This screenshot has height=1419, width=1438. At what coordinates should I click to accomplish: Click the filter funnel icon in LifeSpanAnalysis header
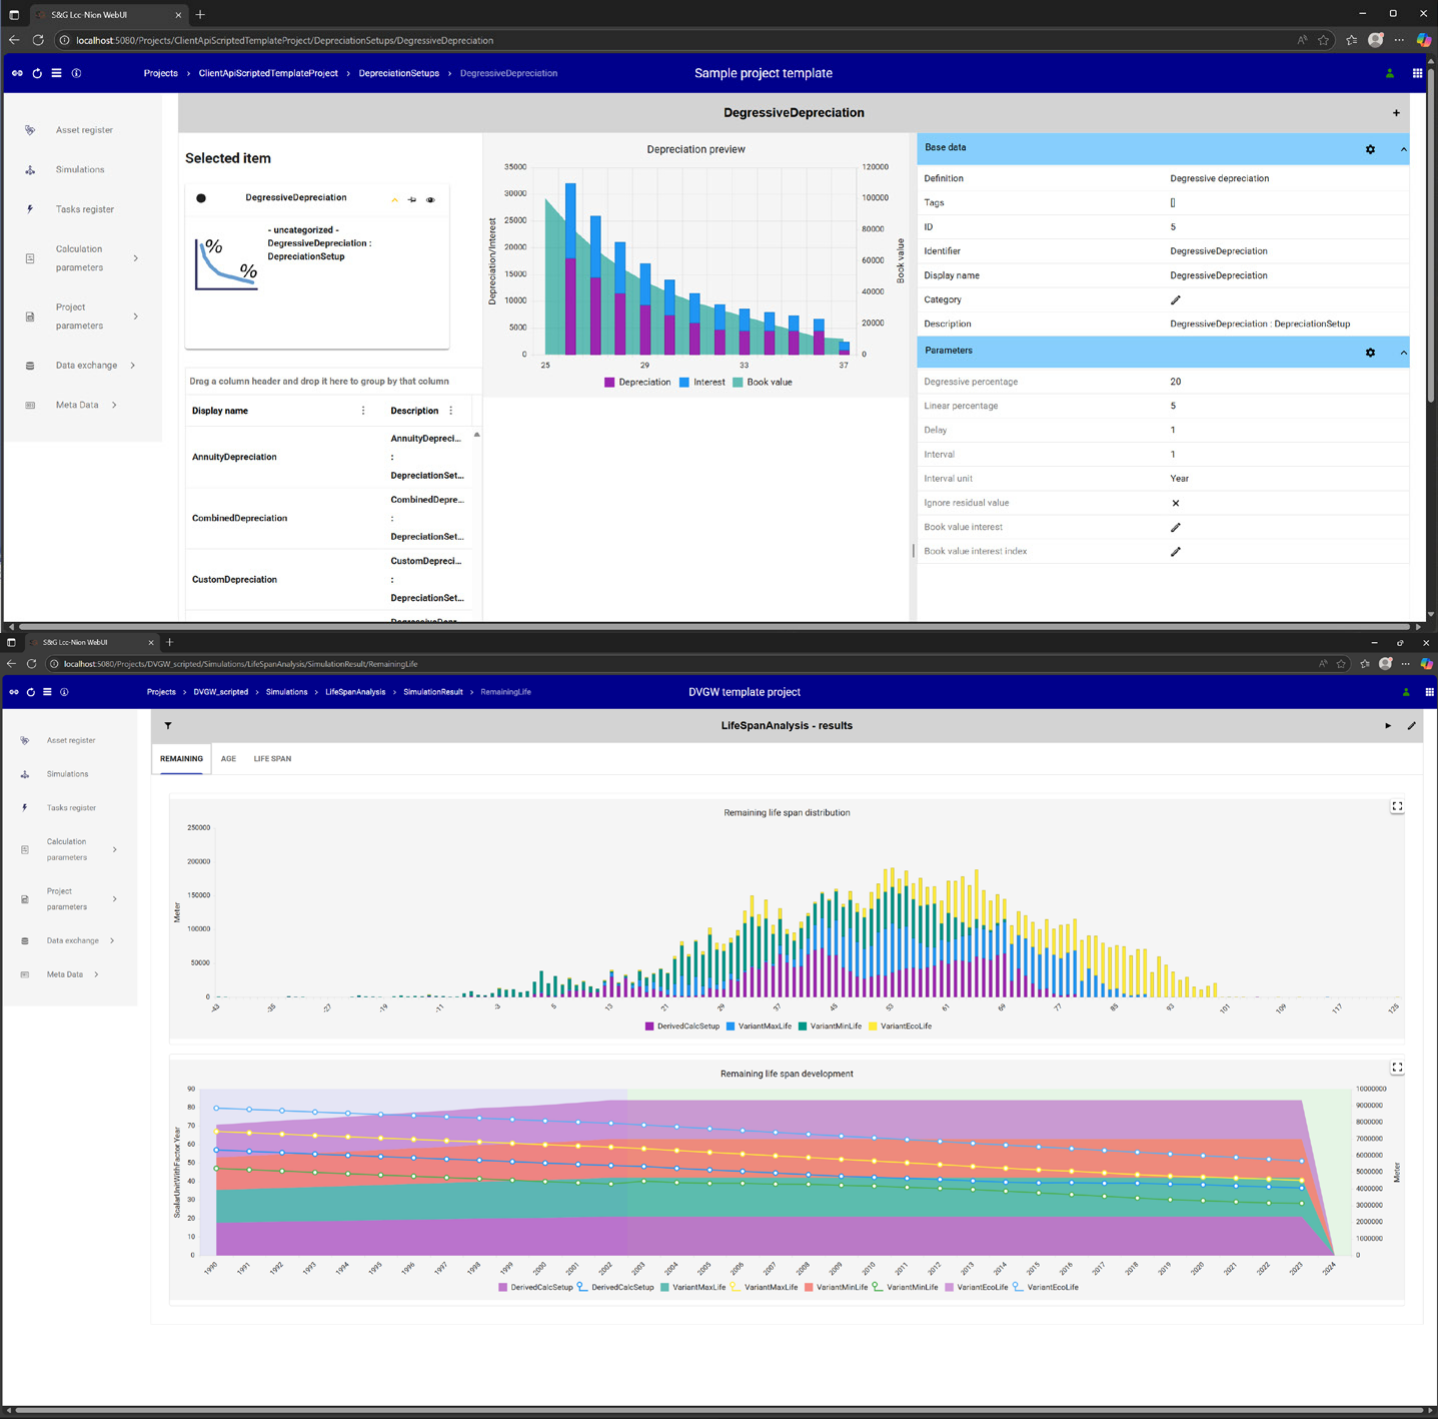pos(168,726)
